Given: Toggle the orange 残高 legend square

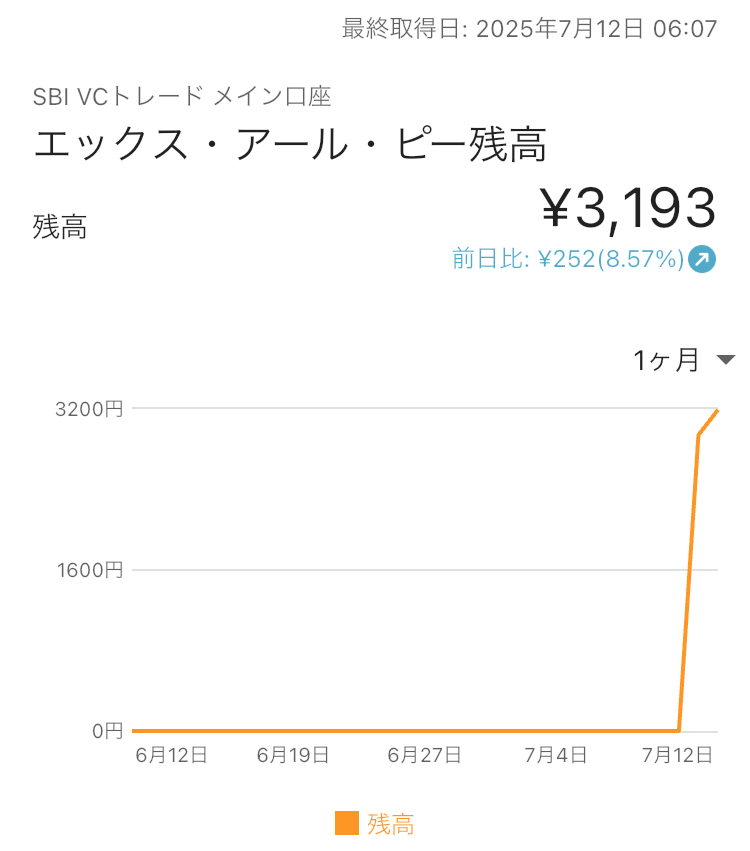Looking at the screenshot, I should (x=347, y=823).
